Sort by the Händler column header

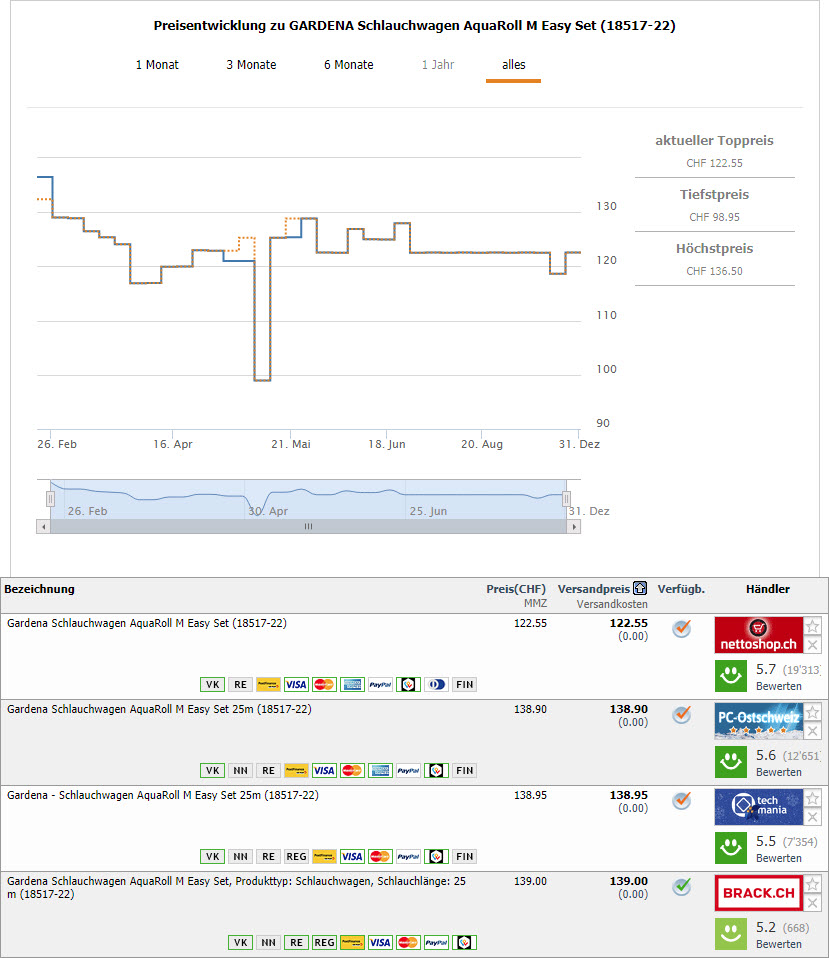coord(767,589)
